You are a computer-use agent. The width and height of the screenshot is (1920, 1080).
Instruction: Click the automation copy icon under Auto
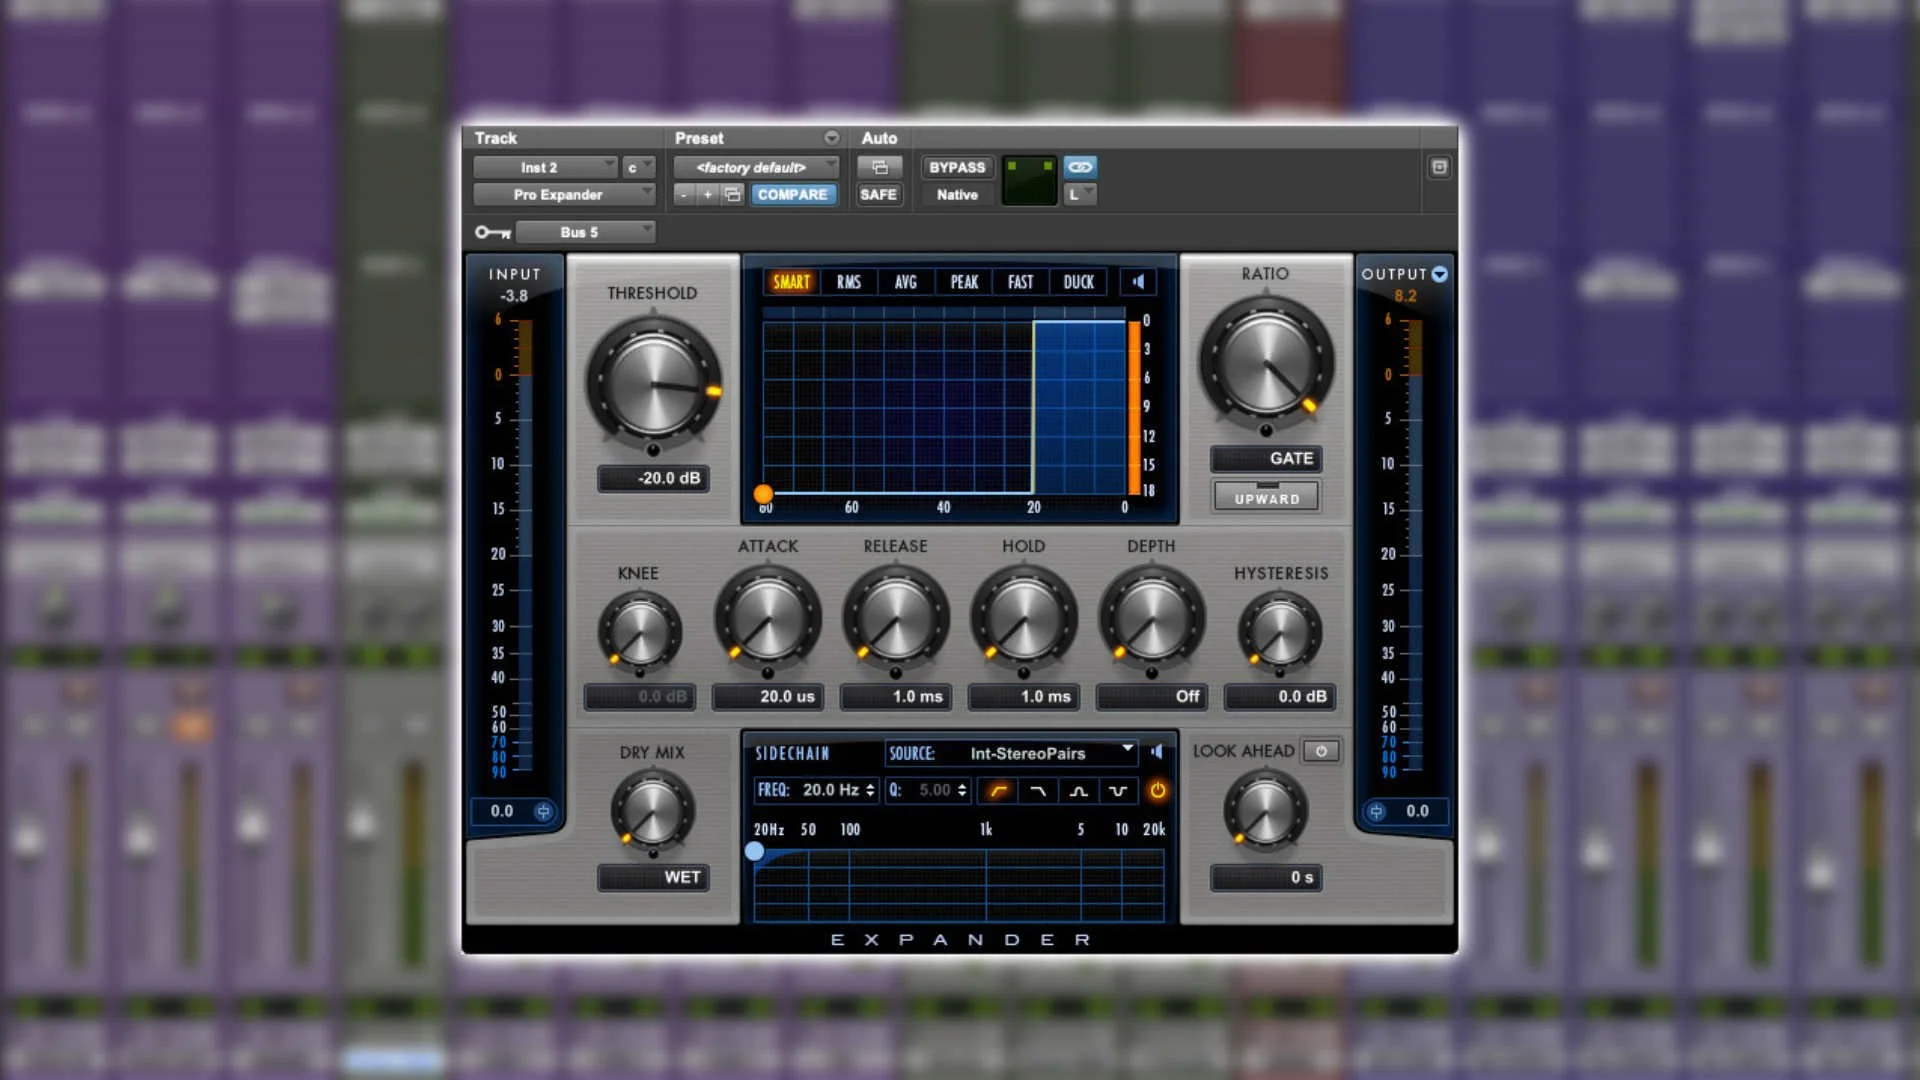click(879, 167)
